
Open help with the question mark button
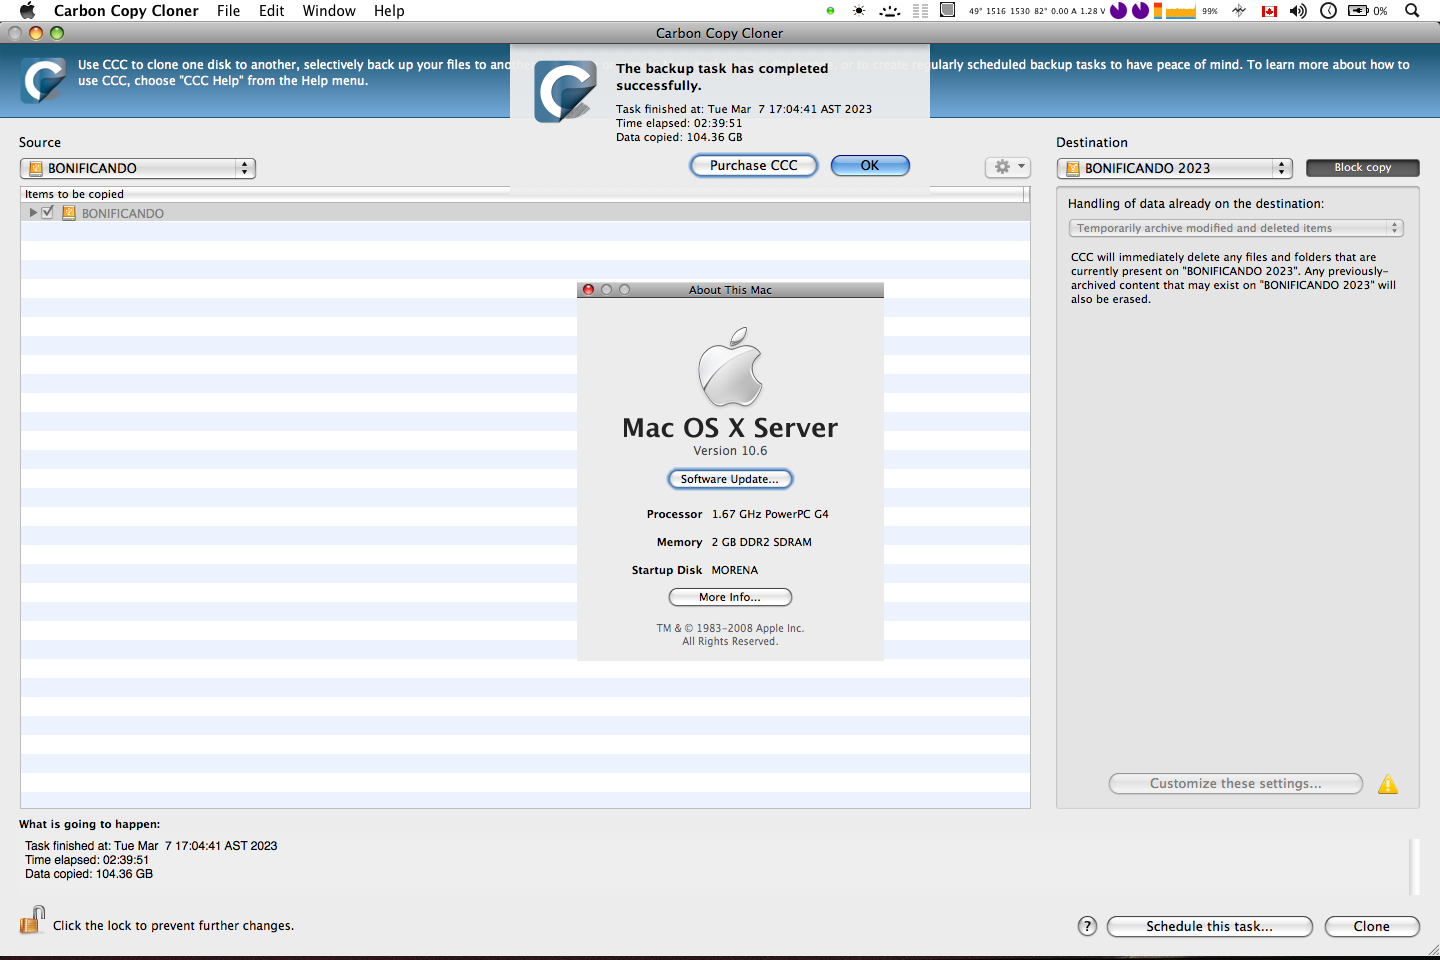1087,926
